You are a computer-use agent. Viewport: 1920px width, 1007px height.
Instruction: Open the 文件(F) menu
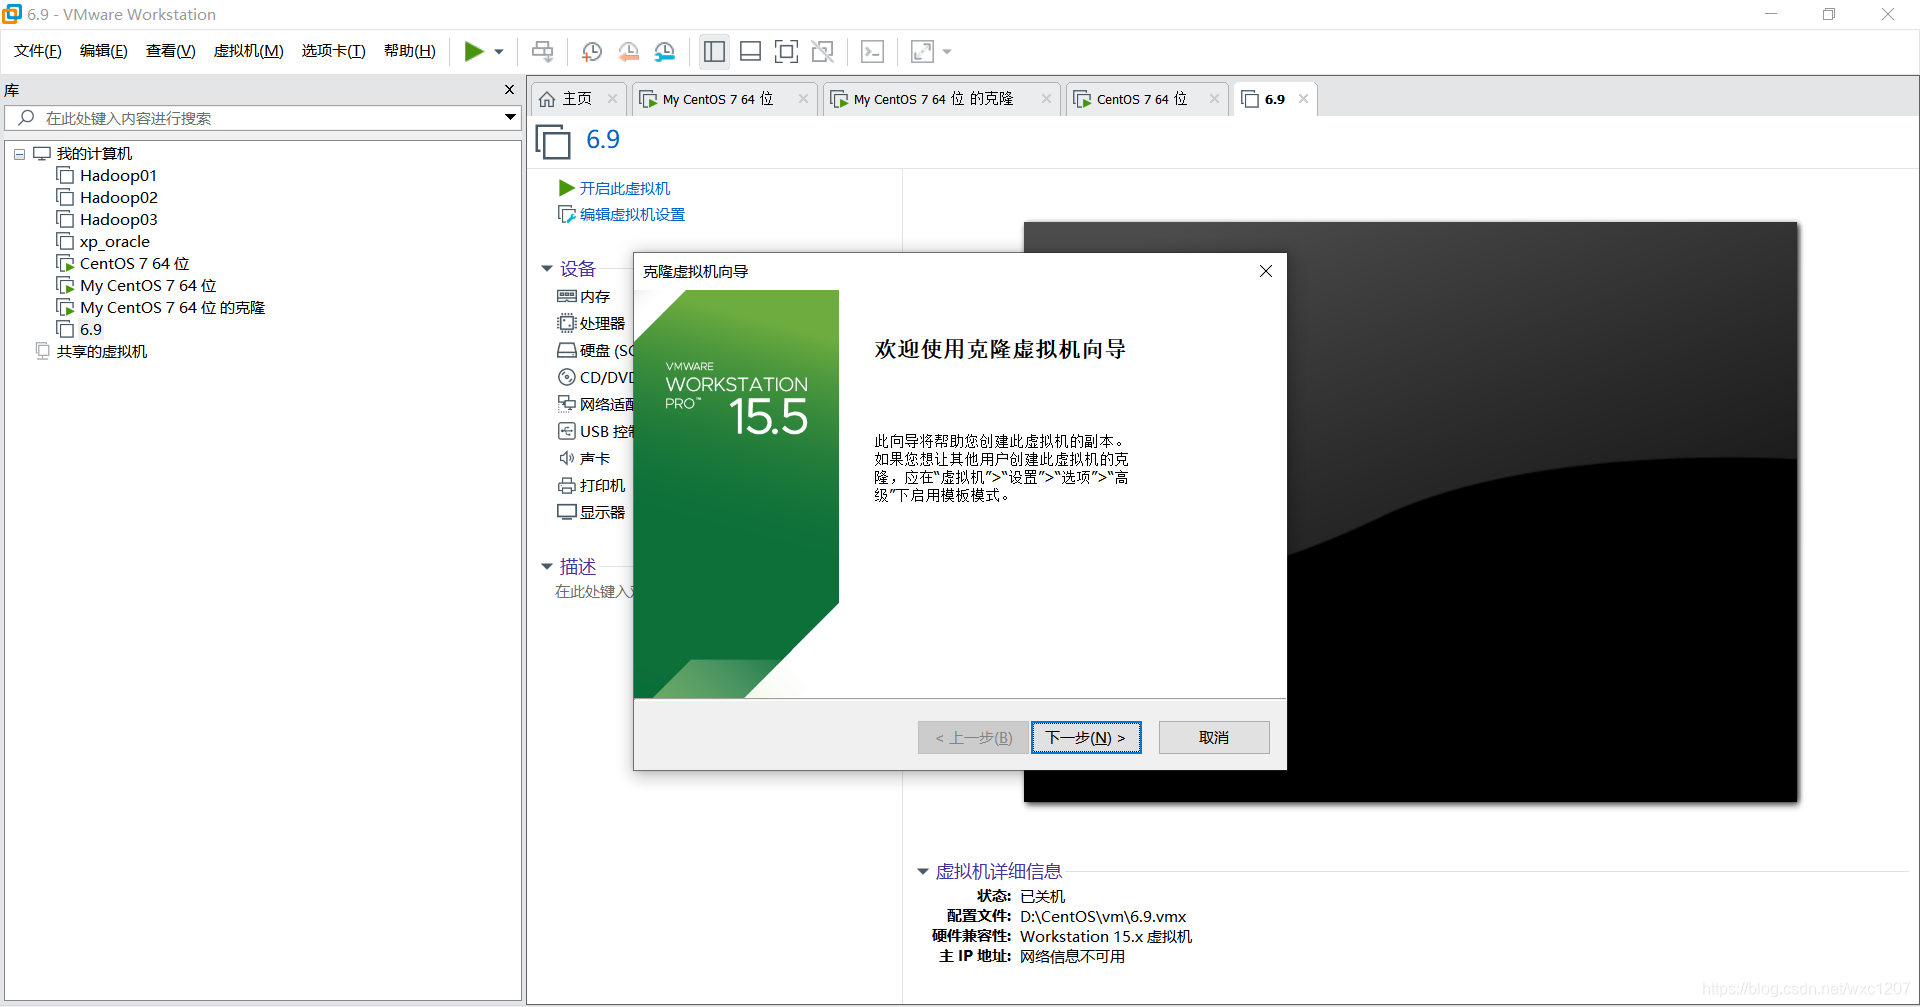click(x=38, y=51)
